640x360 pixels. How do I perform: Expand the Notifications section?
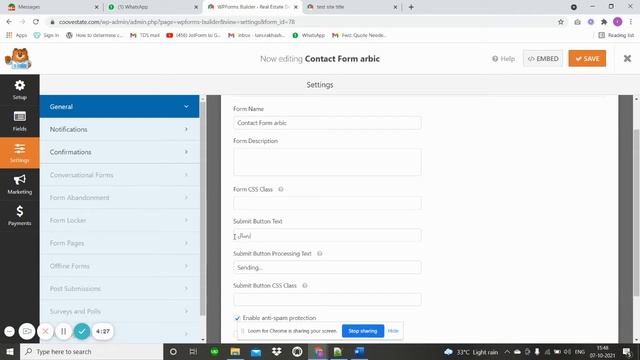point(120,129)
